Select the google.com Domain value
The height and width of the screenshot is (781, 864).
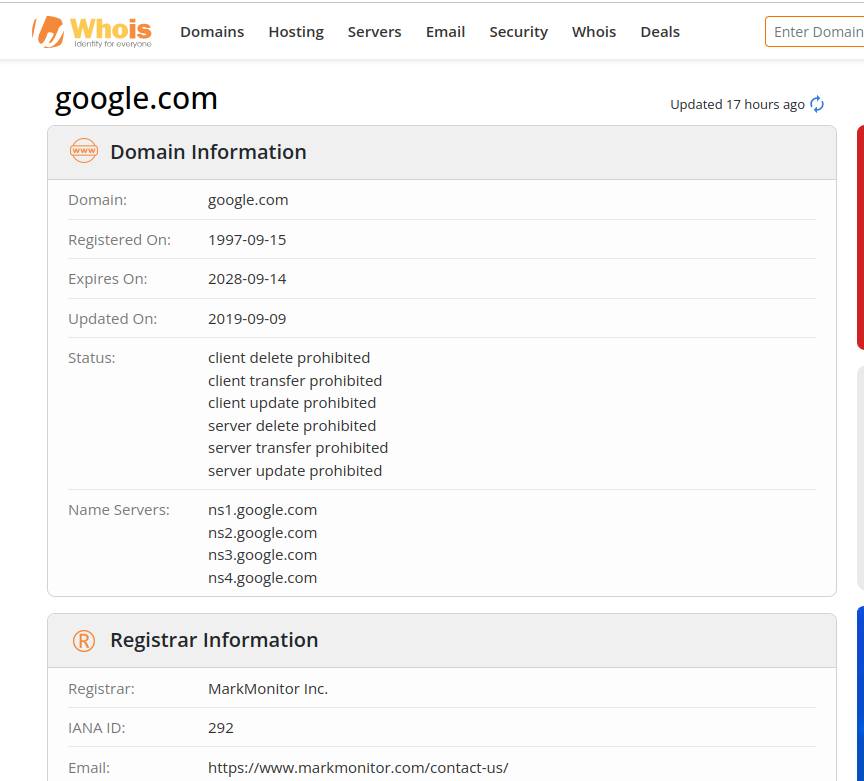point(248,200)
